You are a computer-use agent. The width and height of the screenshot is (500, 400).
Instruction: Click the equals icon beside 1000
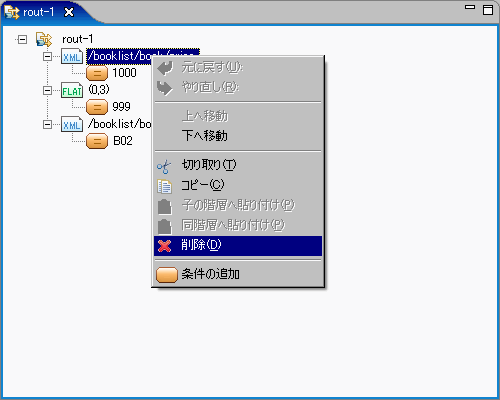pyautogui.click(x=97, y=73)
